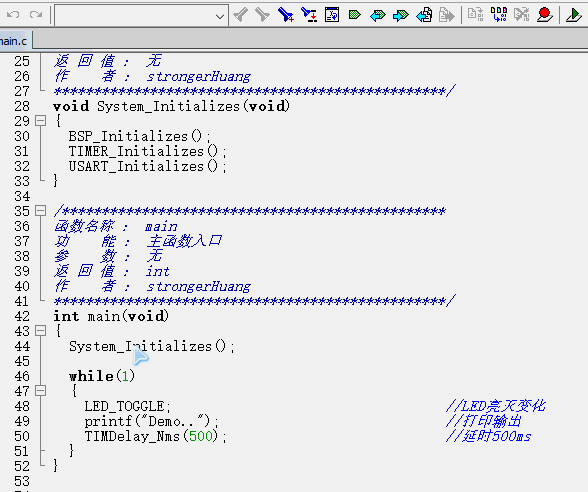Collapse the comment block at line 35
The image size is (588, 492).
coord(40,211)
